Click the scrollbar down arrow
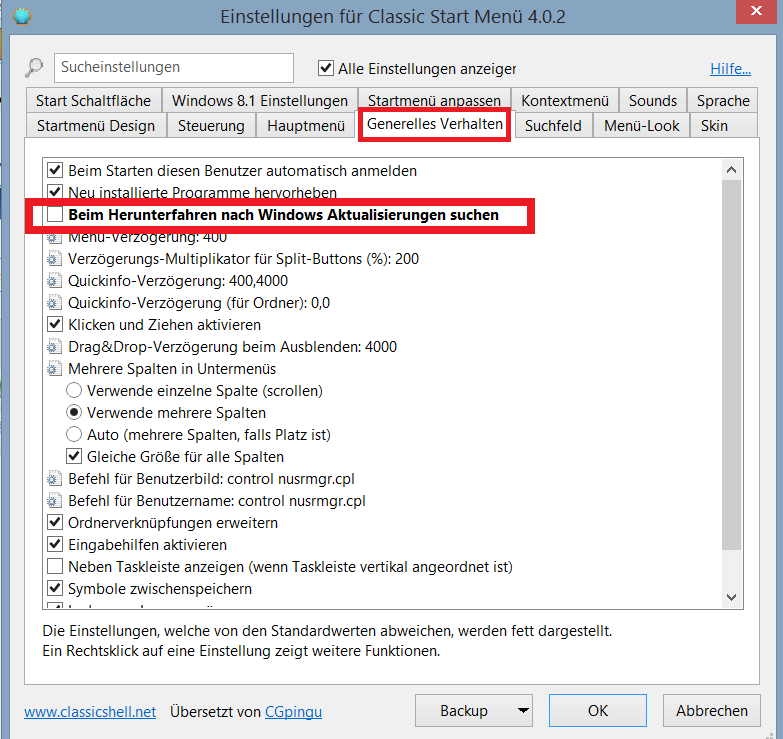This screenshot has height=739, width=783. 732,597
